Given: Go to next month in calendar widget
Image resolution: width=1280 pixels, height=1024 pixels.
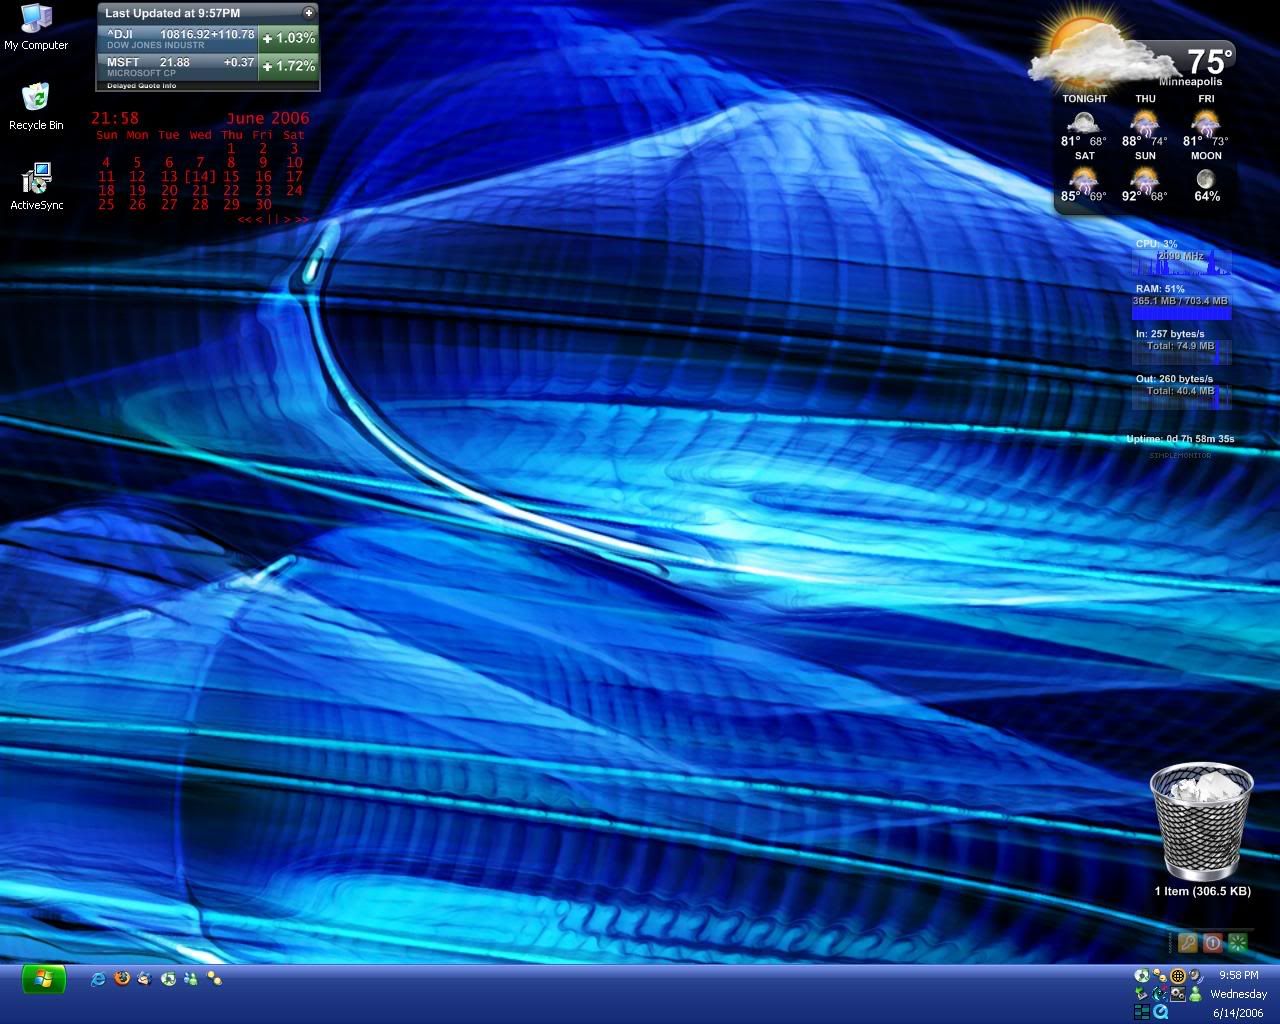Looking at the screenshot, I should [287, 219].
